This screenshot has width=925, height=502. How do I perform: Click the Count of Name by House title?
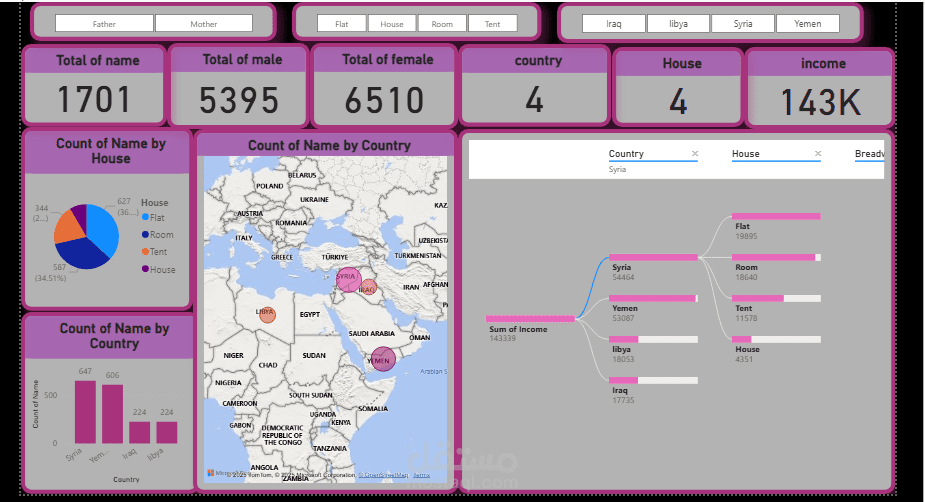click(111, 151)
